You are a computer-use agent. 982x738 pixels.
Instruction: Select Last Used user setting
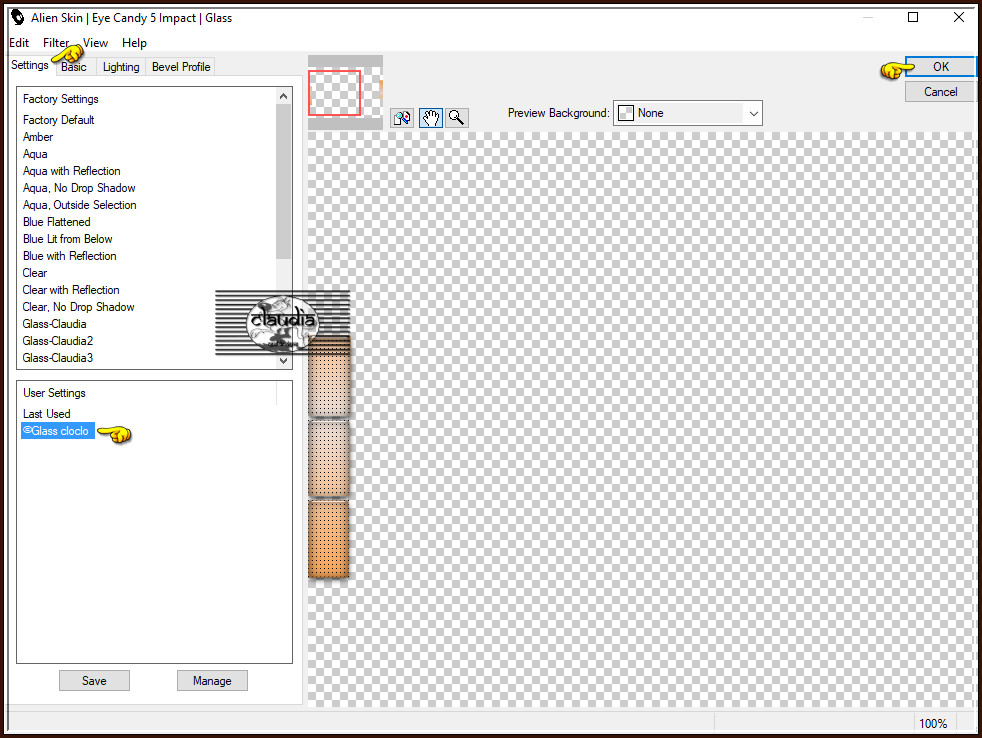click(x=46, y=413)
